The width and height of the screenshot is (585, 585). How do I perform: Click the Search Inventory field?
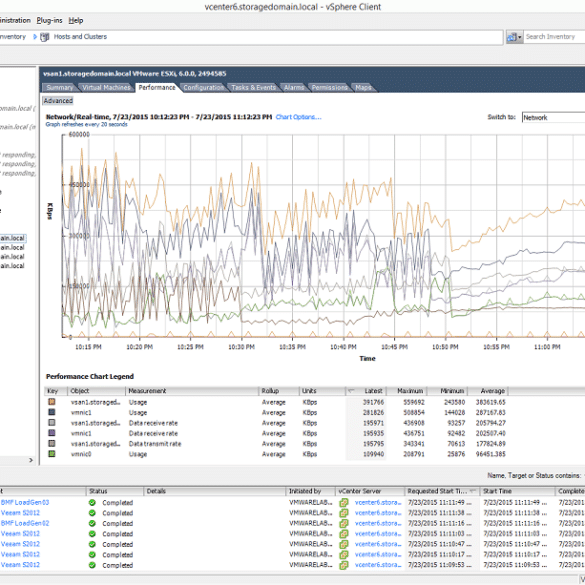point(554,37)
